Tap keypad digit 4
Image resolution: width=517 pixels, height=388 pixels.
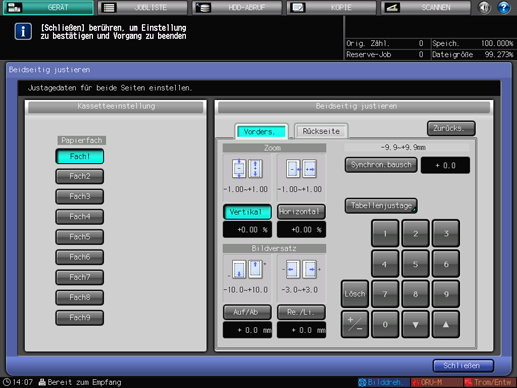pyautogui.click(x=385, y=264)
